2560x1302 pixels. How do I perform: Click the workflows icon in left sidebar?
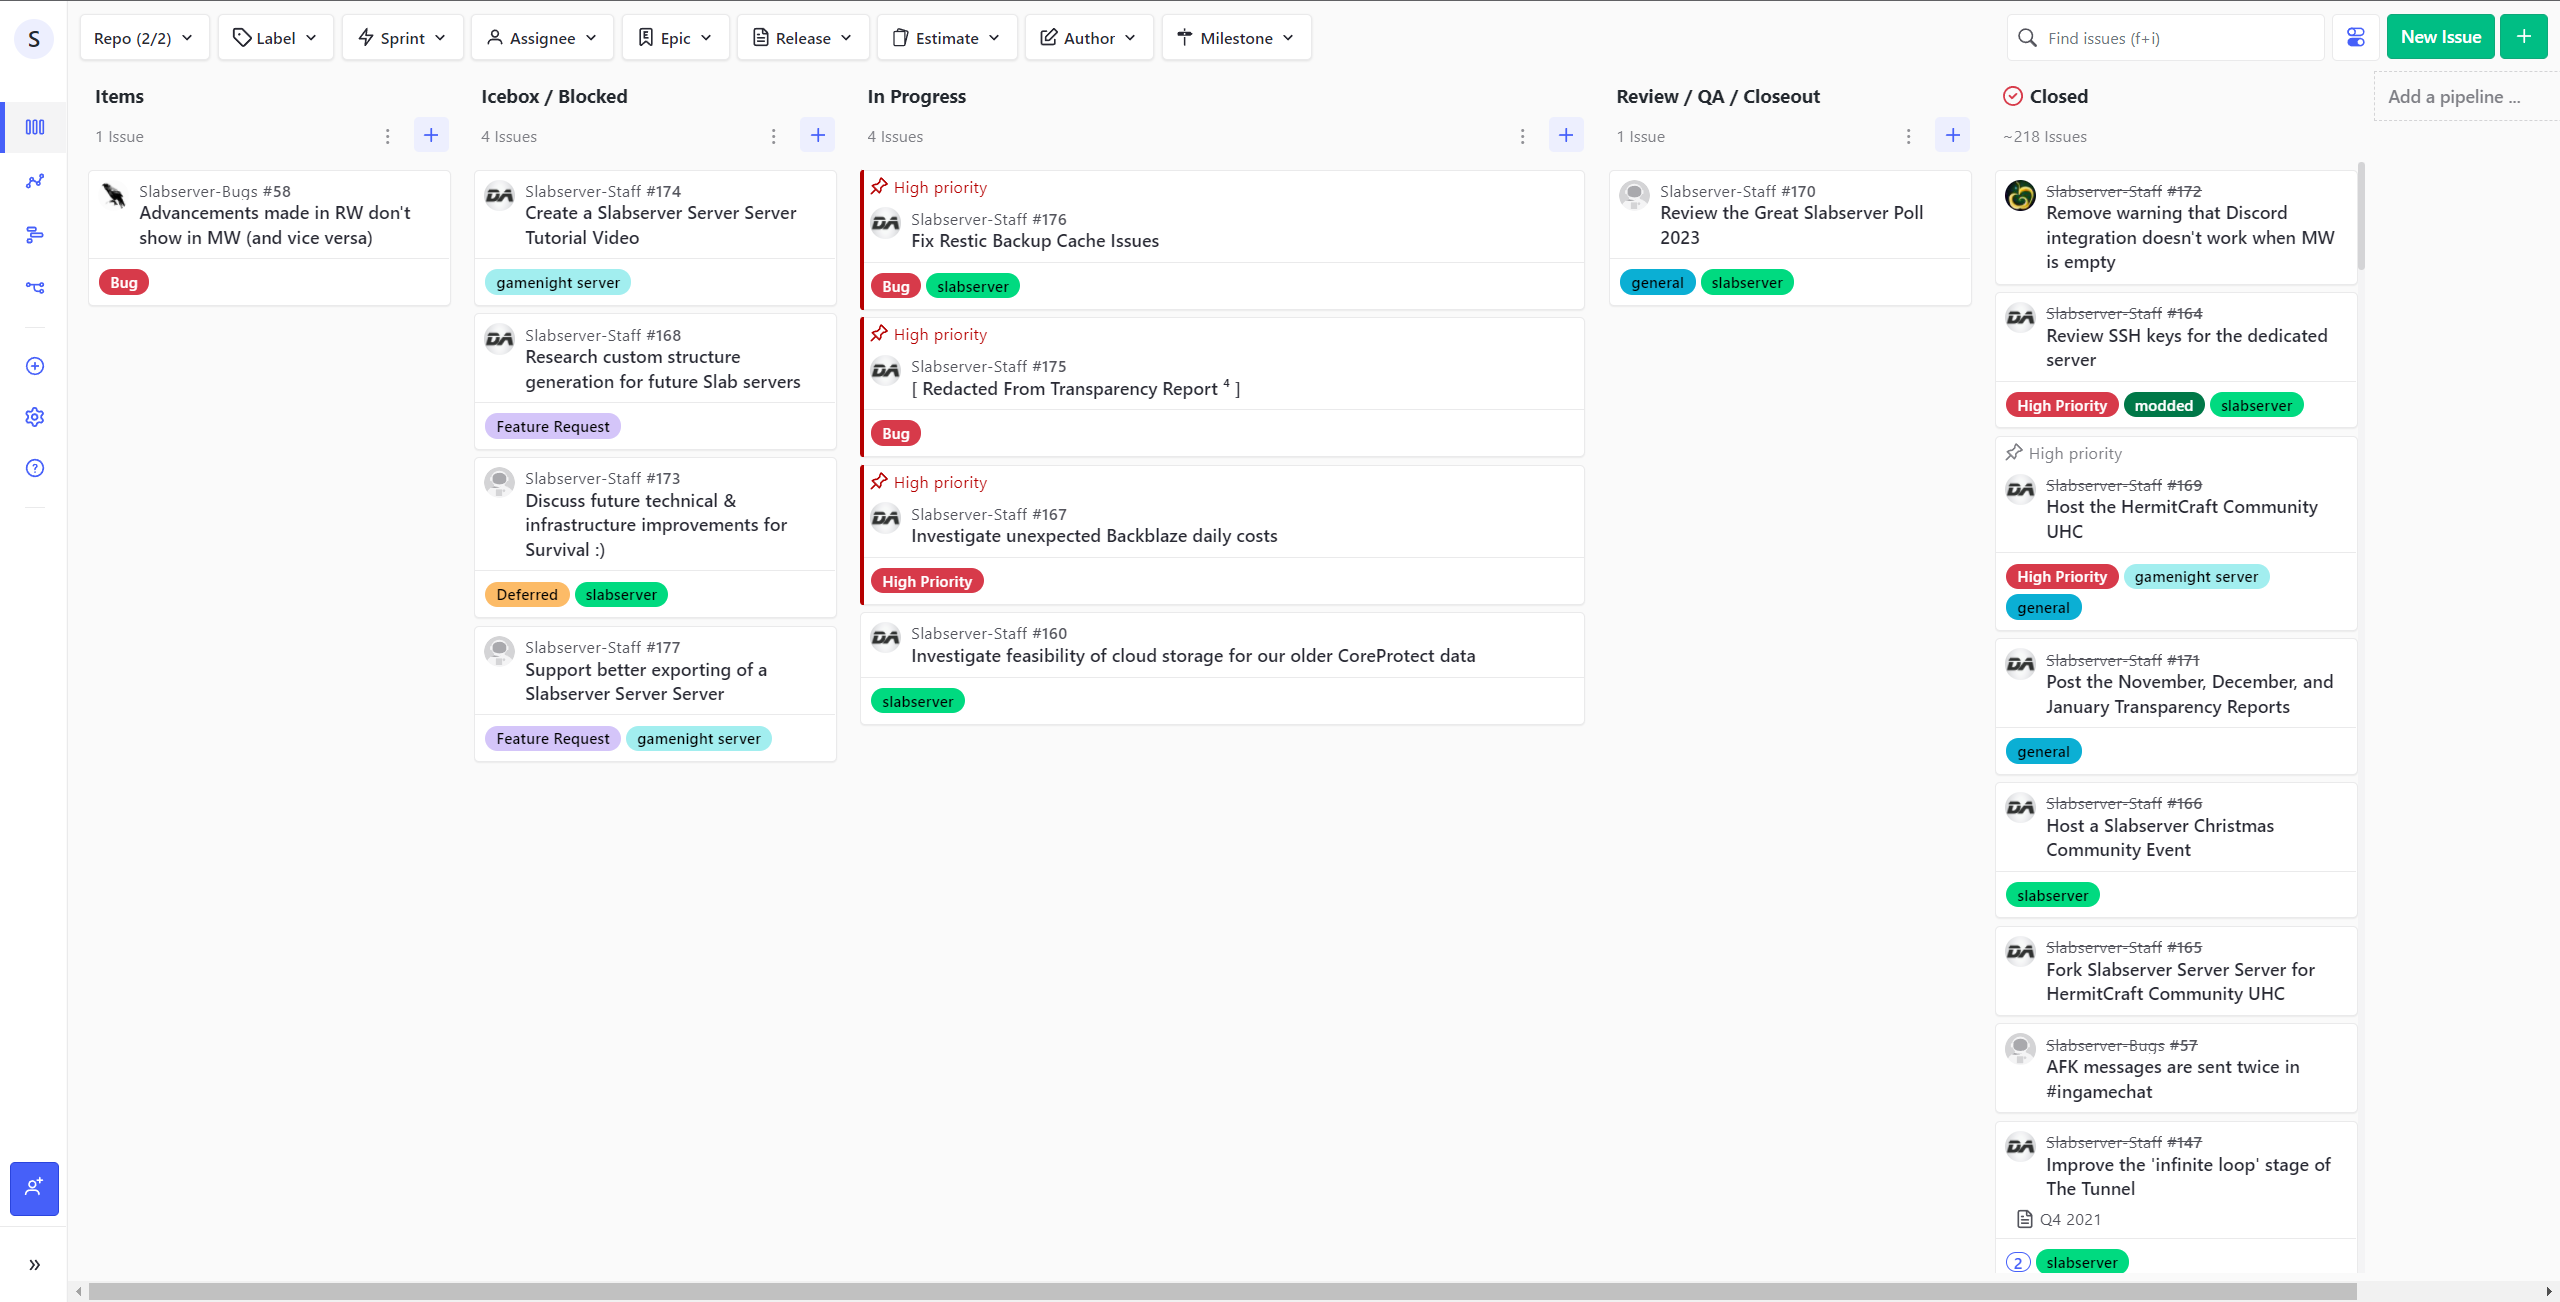tap(35, 287)
